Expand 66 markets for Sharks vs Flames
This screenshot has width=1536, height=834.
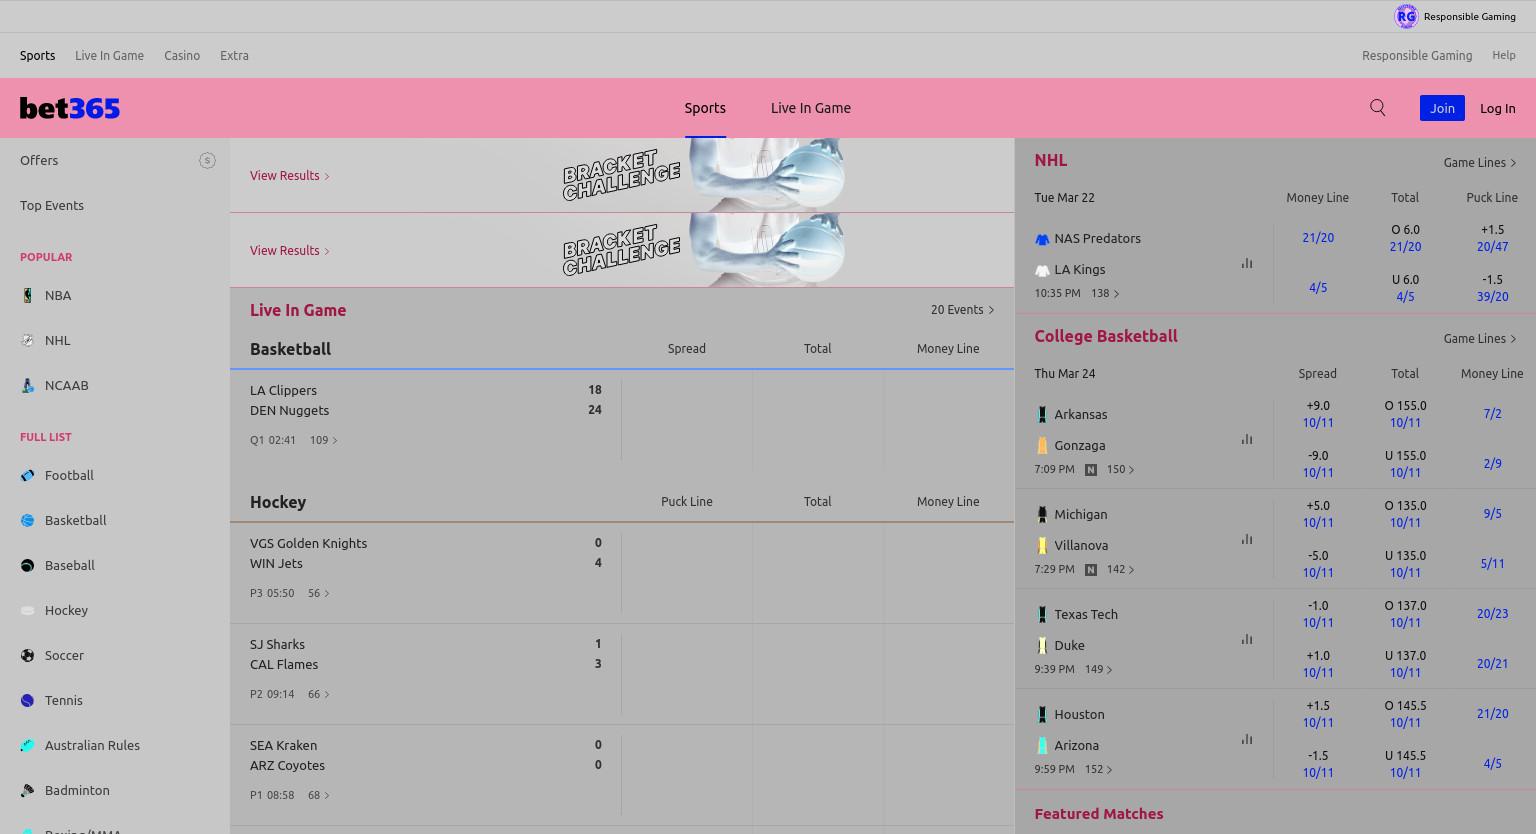tap(319, 694)
